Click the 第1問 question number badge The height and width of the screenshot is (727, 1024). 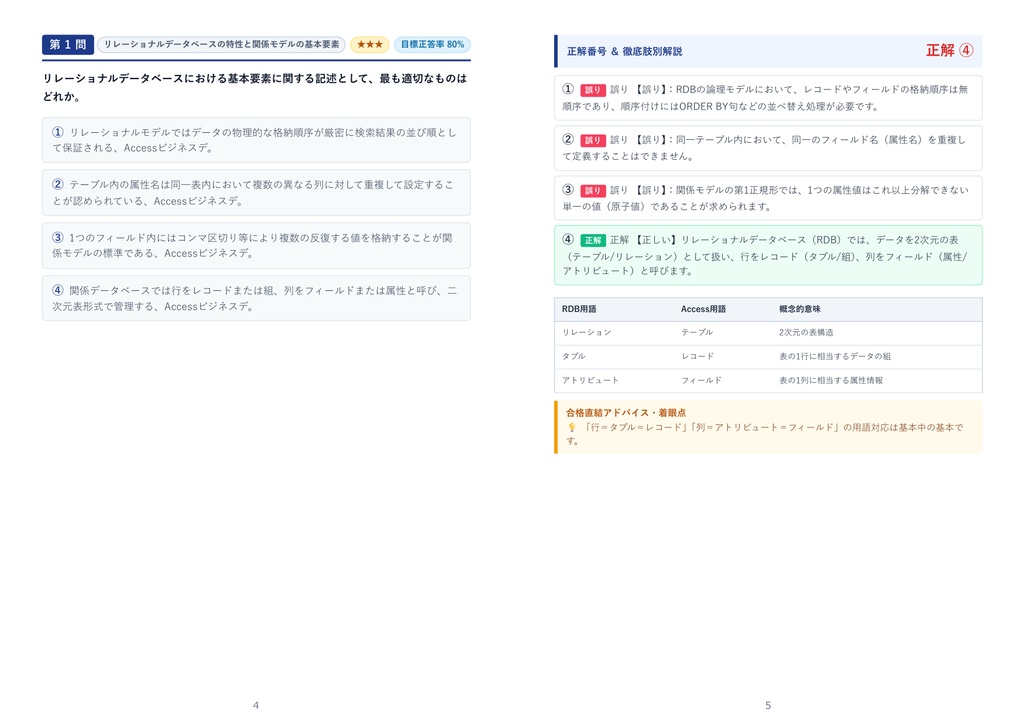pos(68,44)
